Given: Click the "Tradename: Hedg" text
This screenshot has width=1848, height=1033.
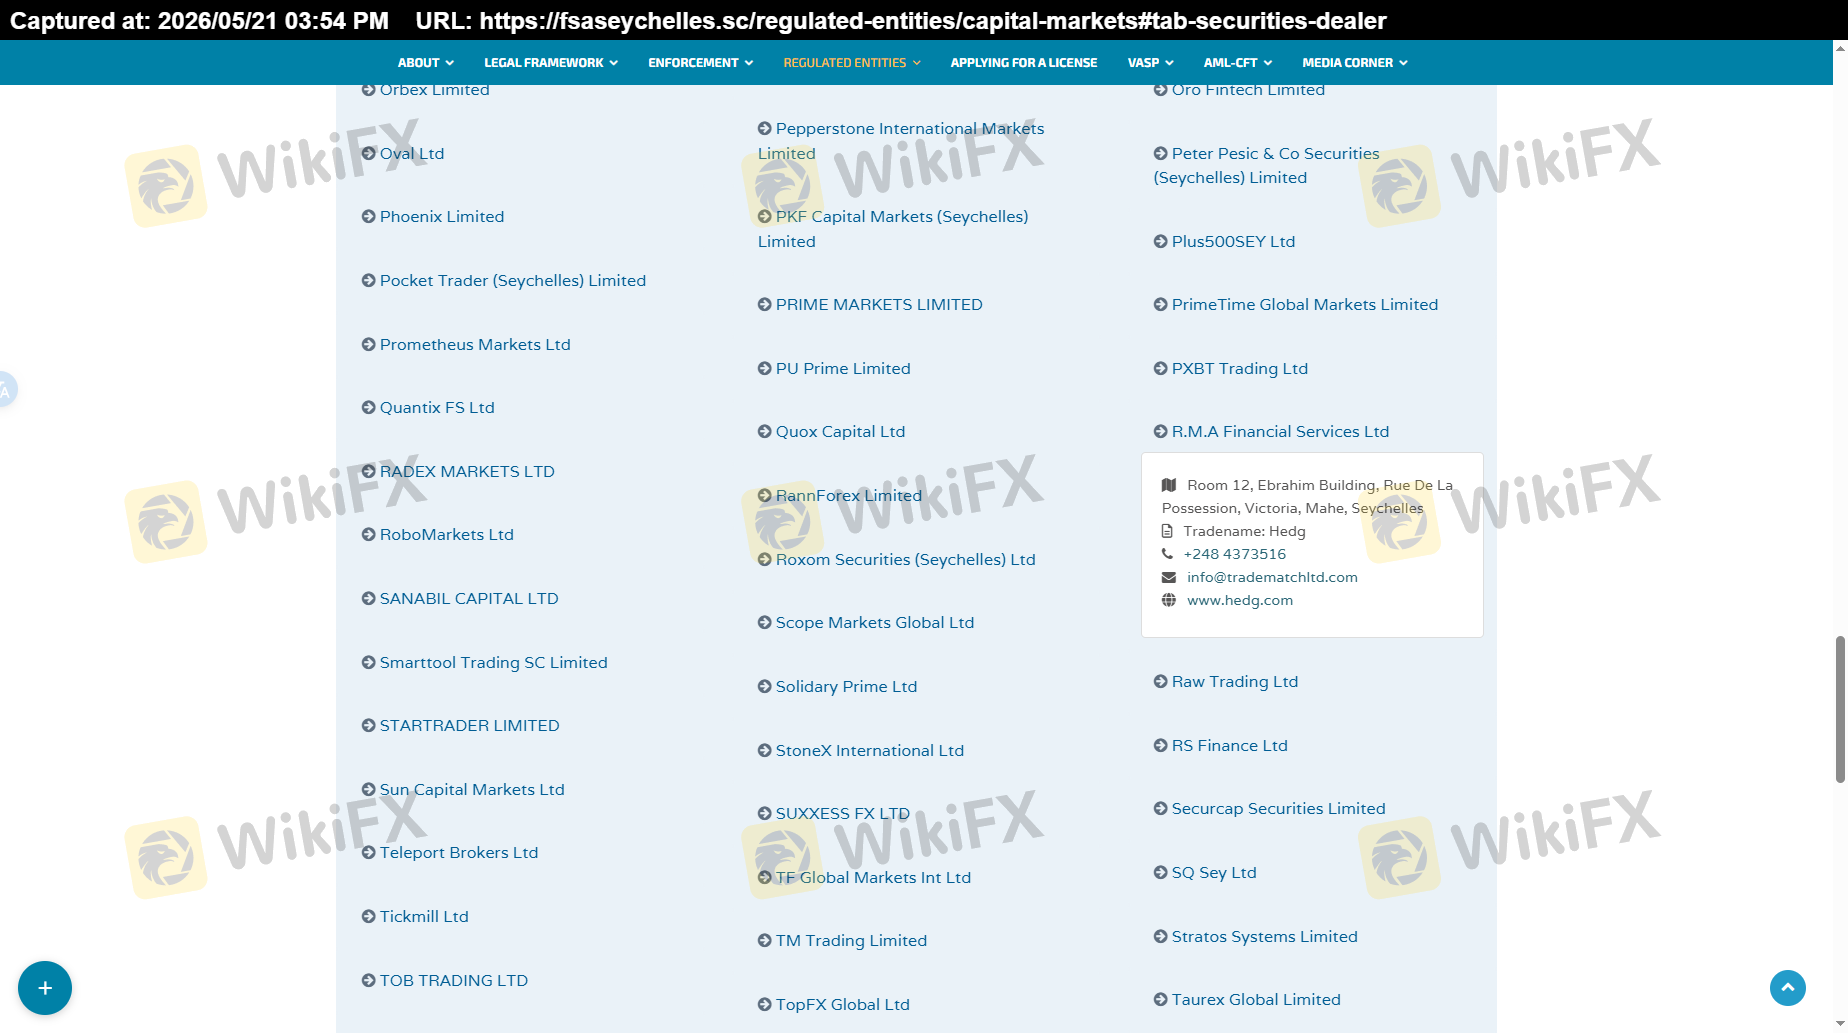Looking at the screenshot, I should click(x=1245, y=531).
